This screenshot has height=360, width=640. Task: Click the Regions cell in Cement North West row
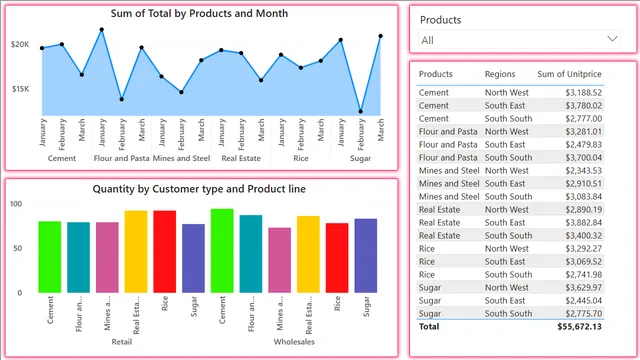507,93
